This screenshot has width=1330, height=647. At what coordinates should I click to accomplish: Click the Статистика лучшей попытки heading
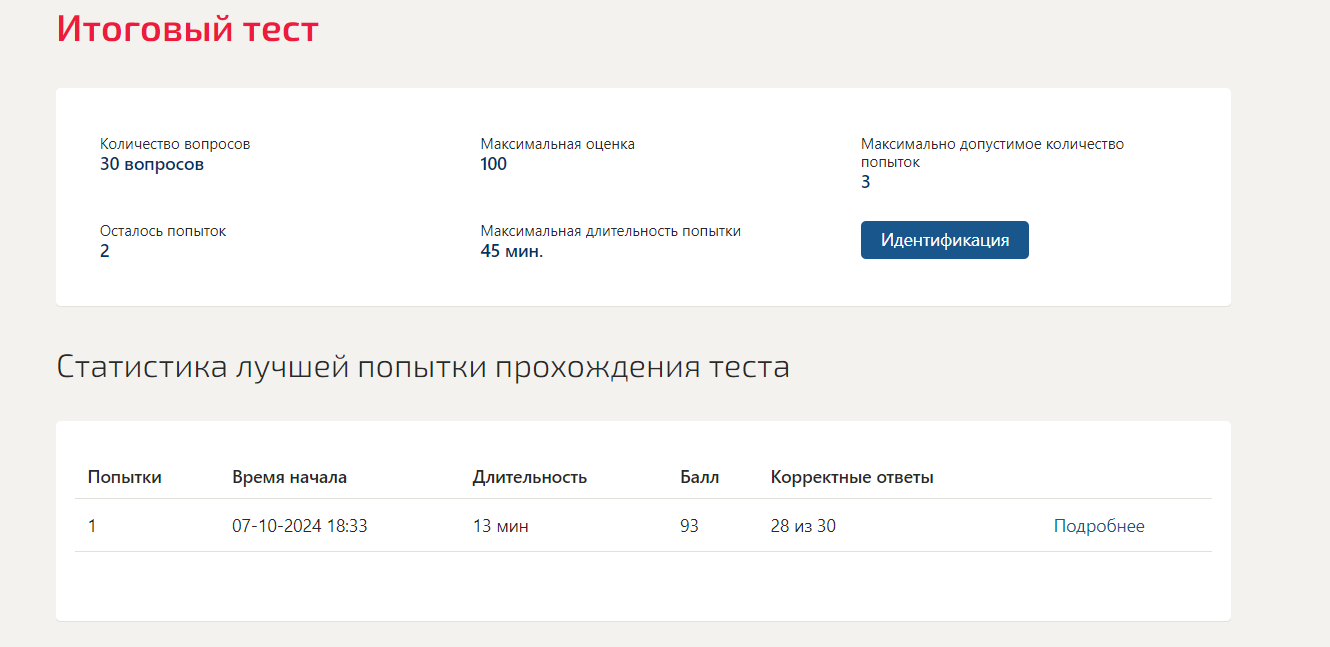423,367
